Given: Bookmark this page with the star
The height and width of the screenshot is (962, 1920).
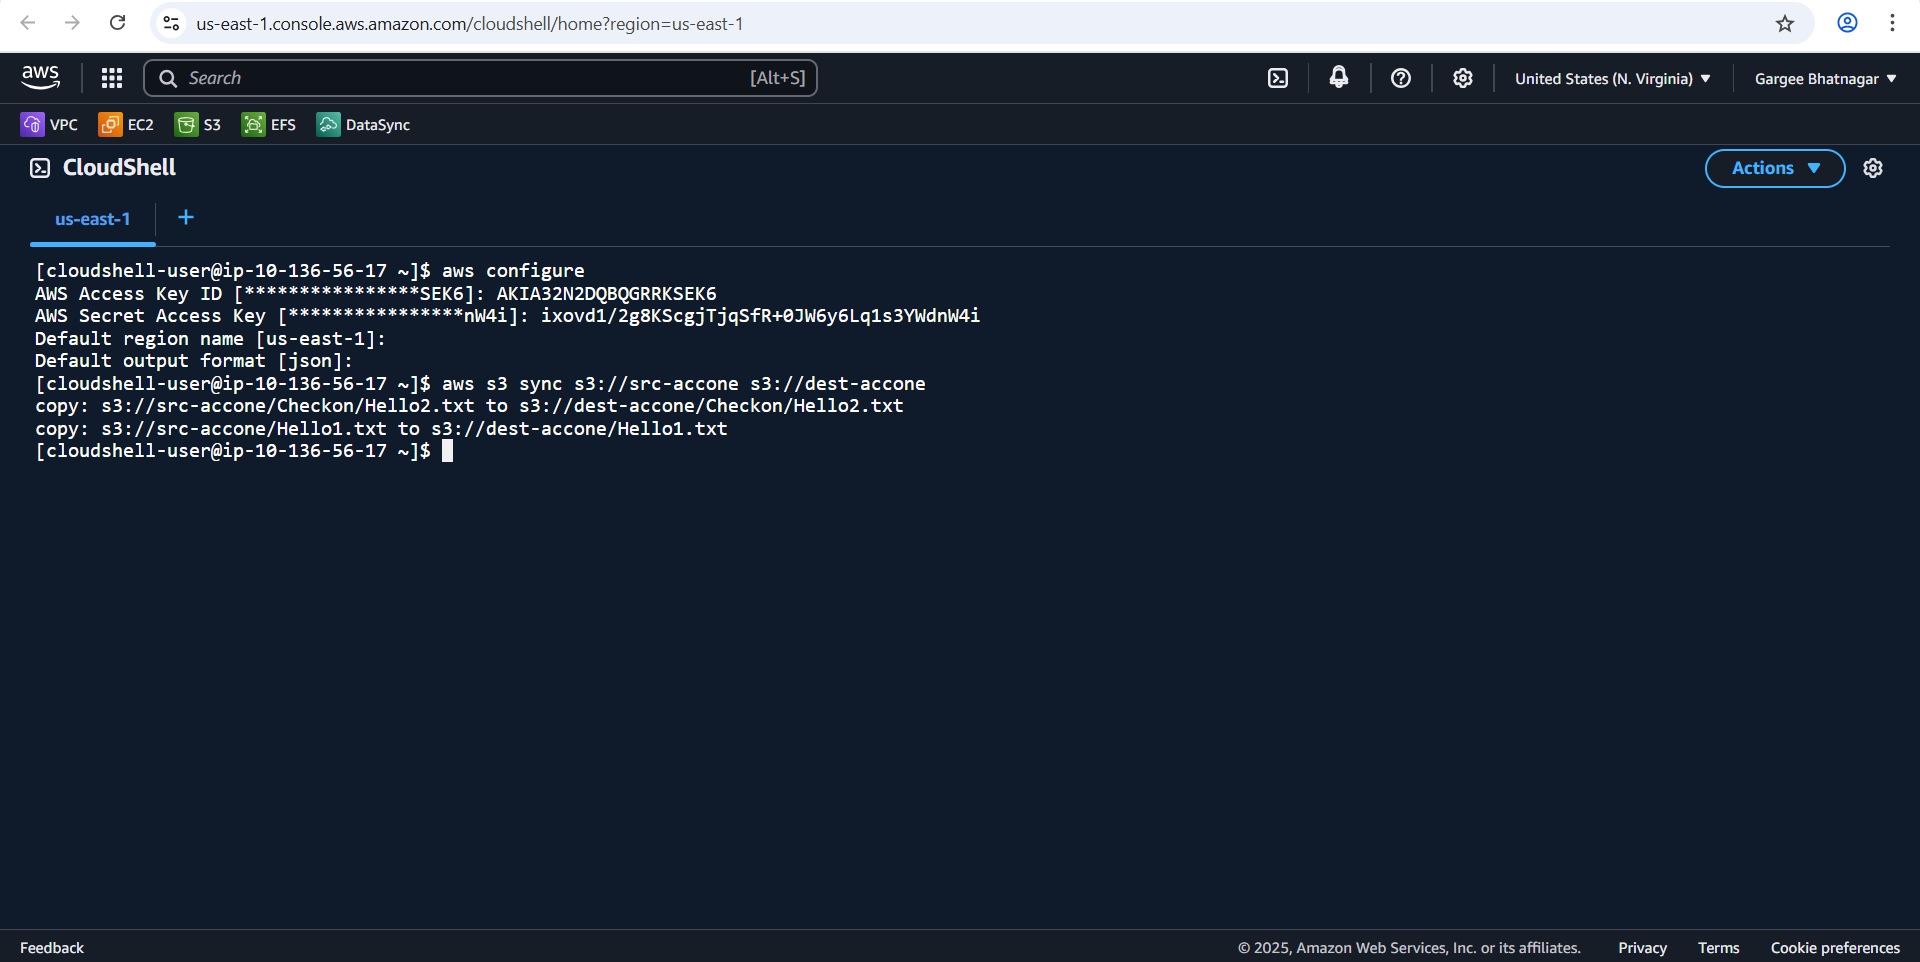Looking at the screenshot, I should 1785,23.
